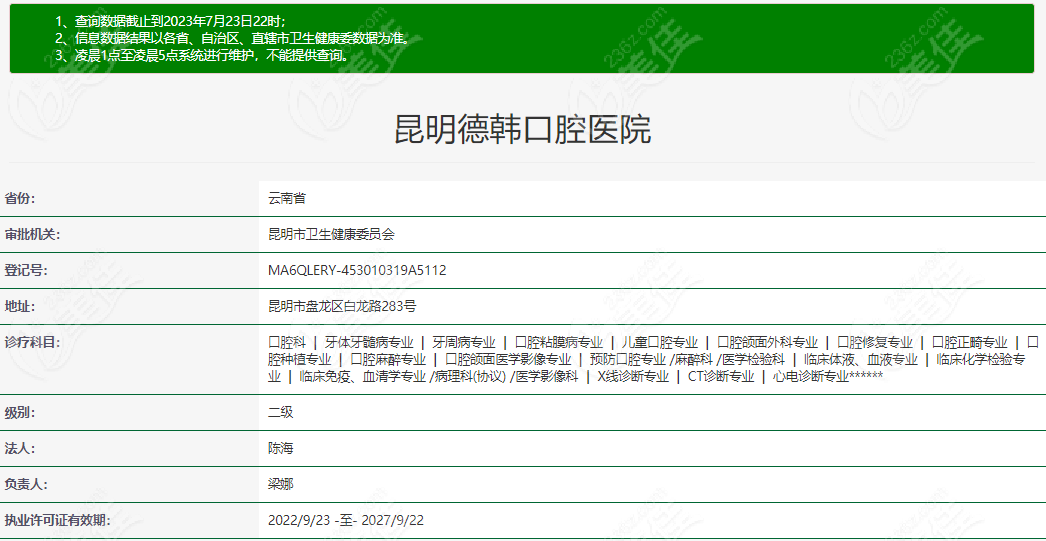Click the person in charge name 梁娜
This screenshot has width=1046, height=541.
280,484
